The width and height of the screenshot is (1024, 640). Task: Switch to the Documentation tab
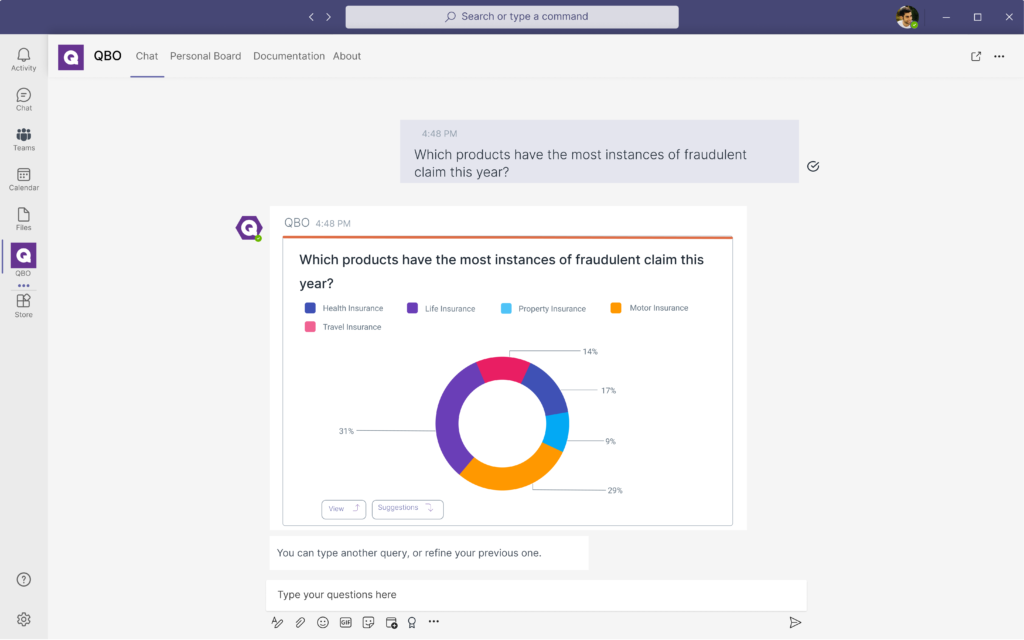[x=289, y=56]
